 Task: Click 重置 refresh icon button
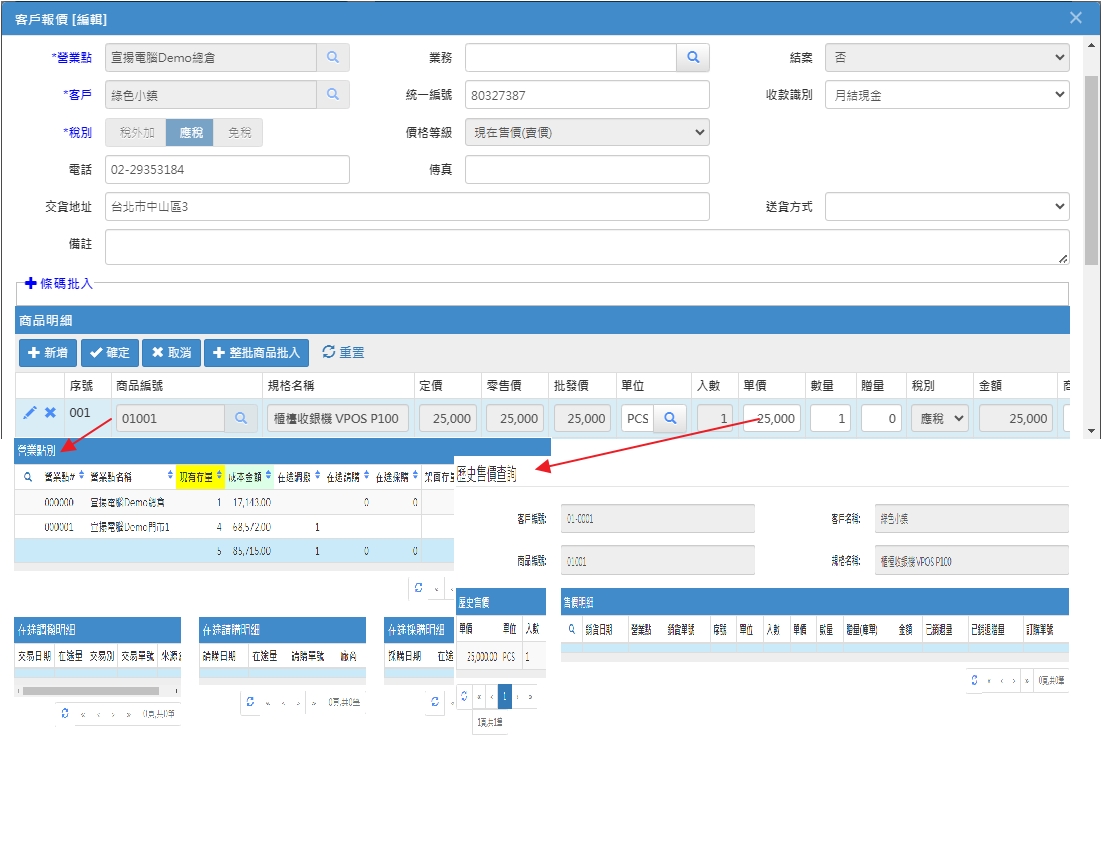343,353
